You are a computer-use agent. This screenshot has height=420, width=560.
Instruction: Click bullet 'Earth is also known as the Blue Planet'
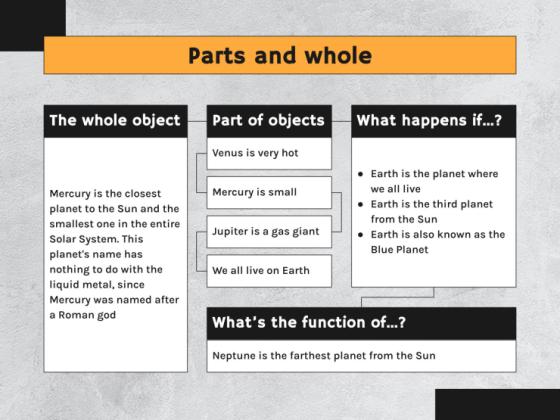431,242
